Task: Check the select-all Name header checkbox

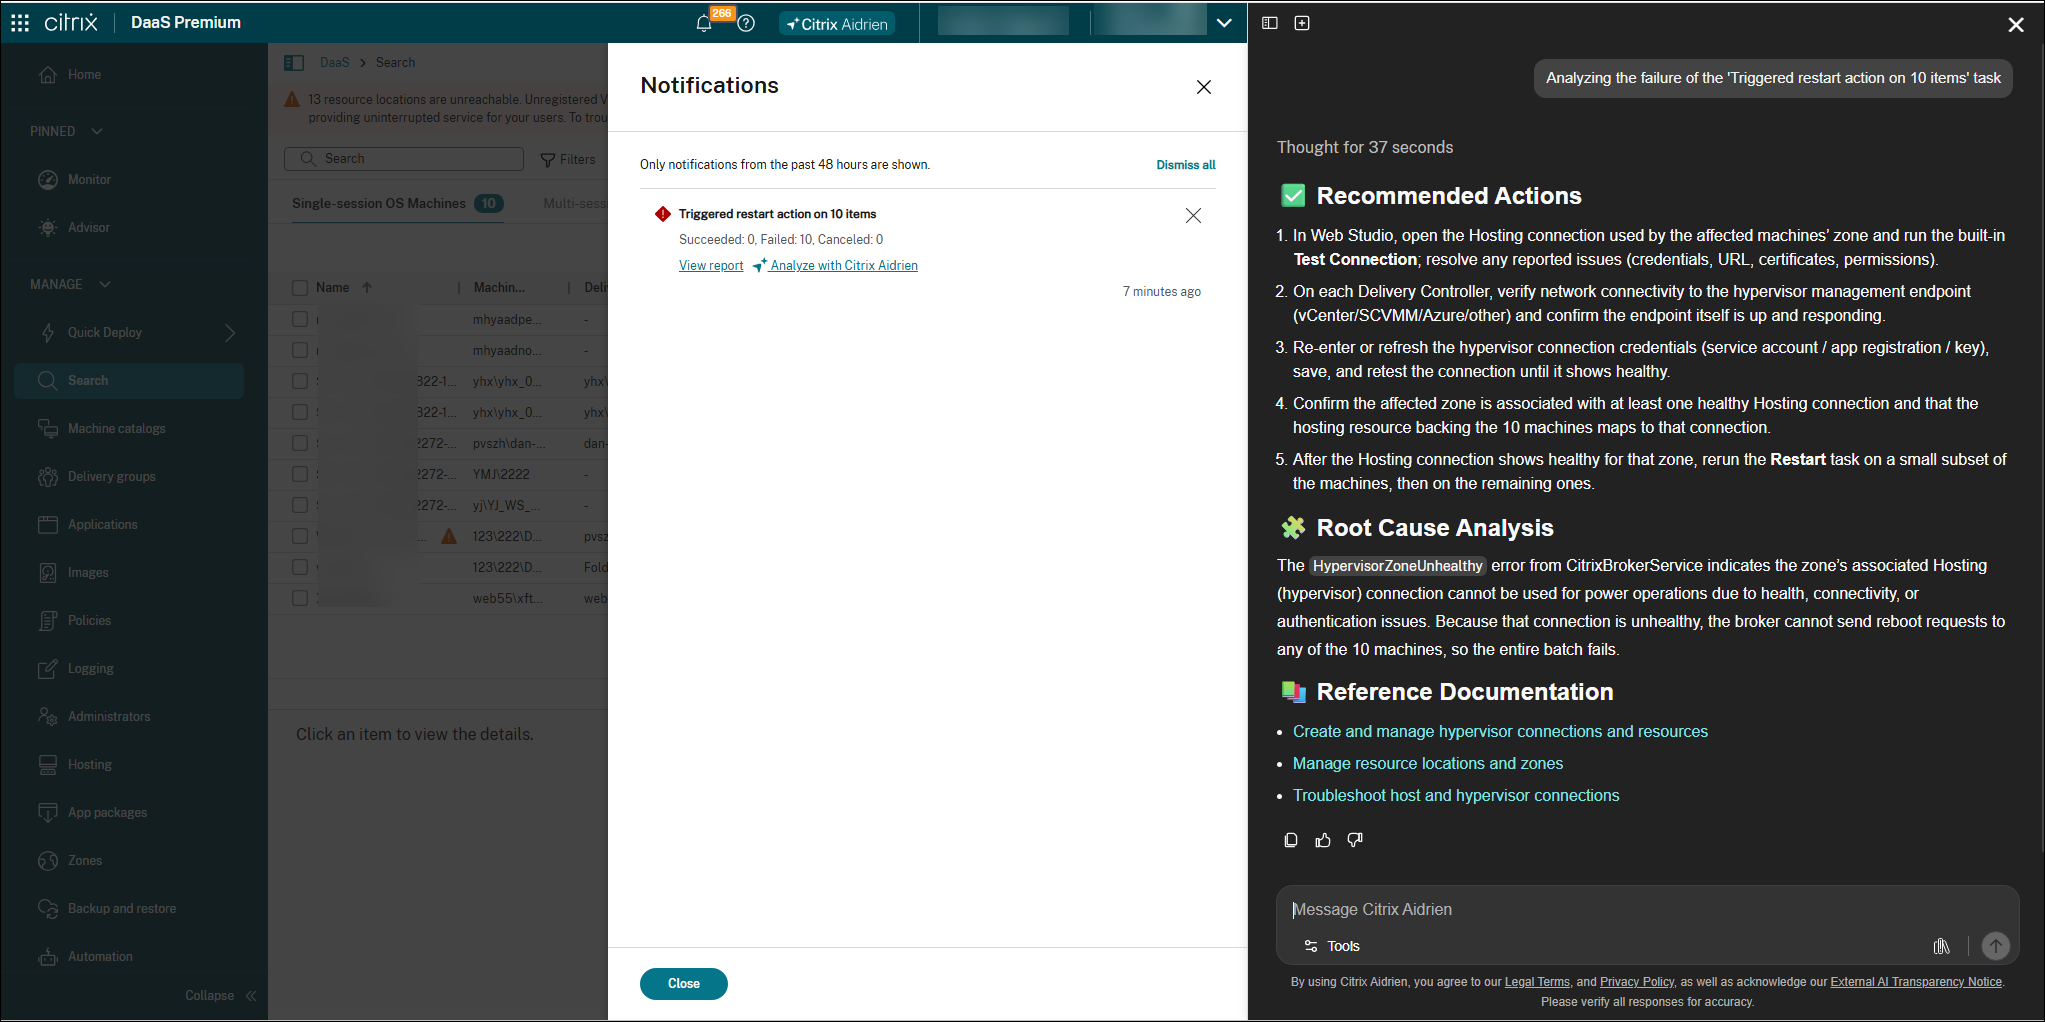Action: tap(300, 288)
